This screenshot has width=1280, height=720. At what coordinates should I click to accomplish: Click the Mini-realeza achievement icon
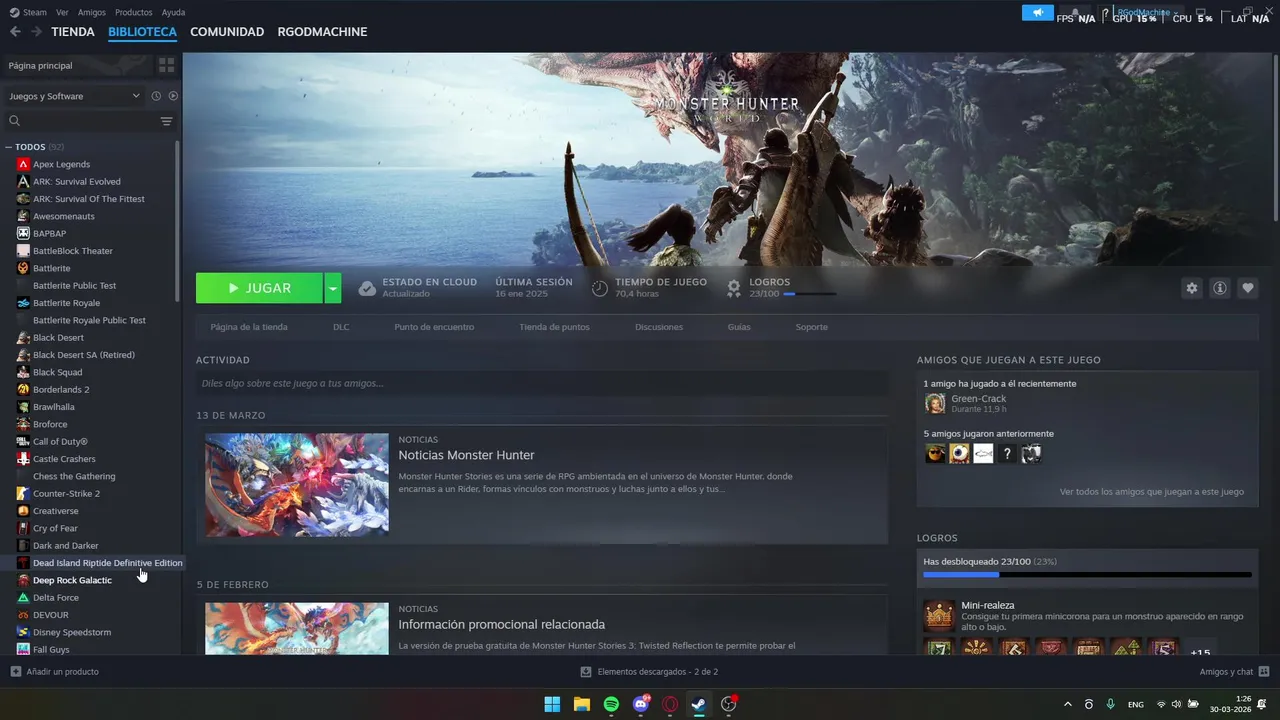click(x=939, y=615)
